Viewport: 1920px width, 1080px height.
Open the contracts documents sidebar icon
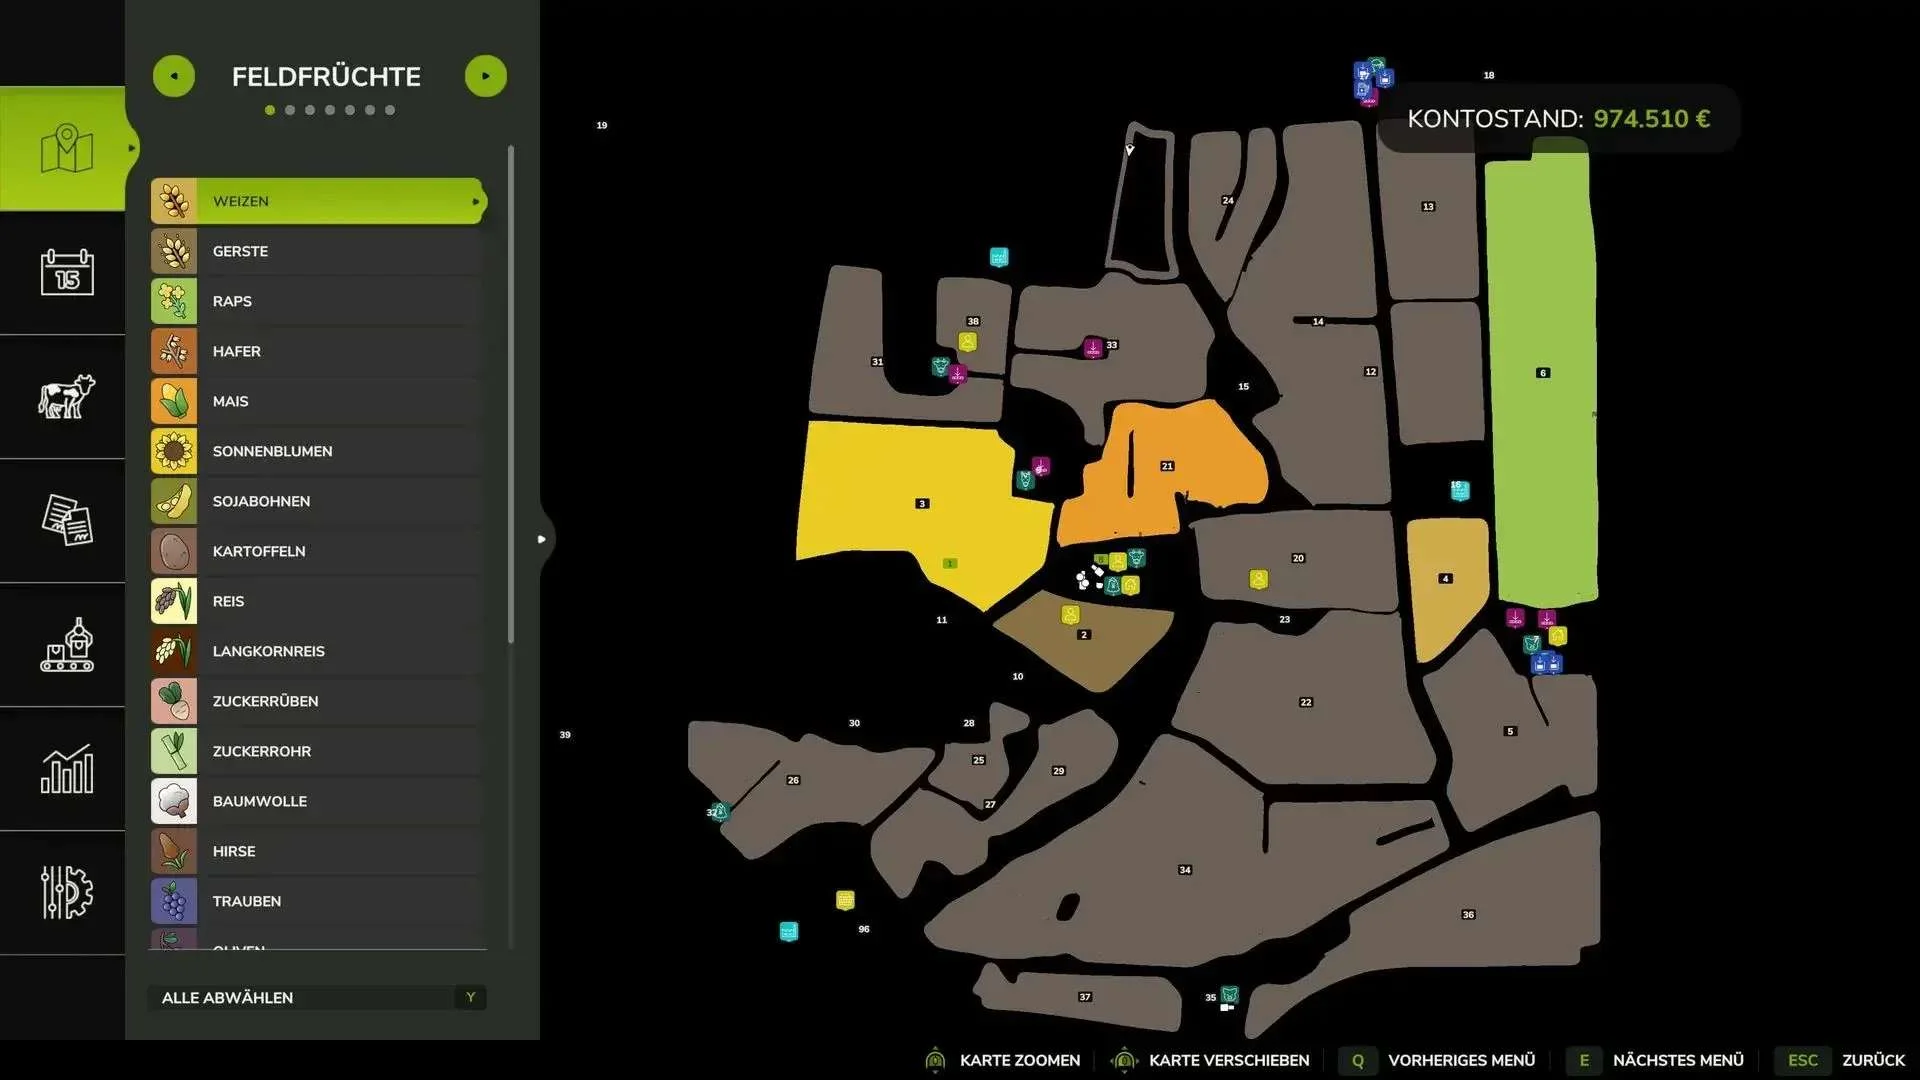pos(66,520)
